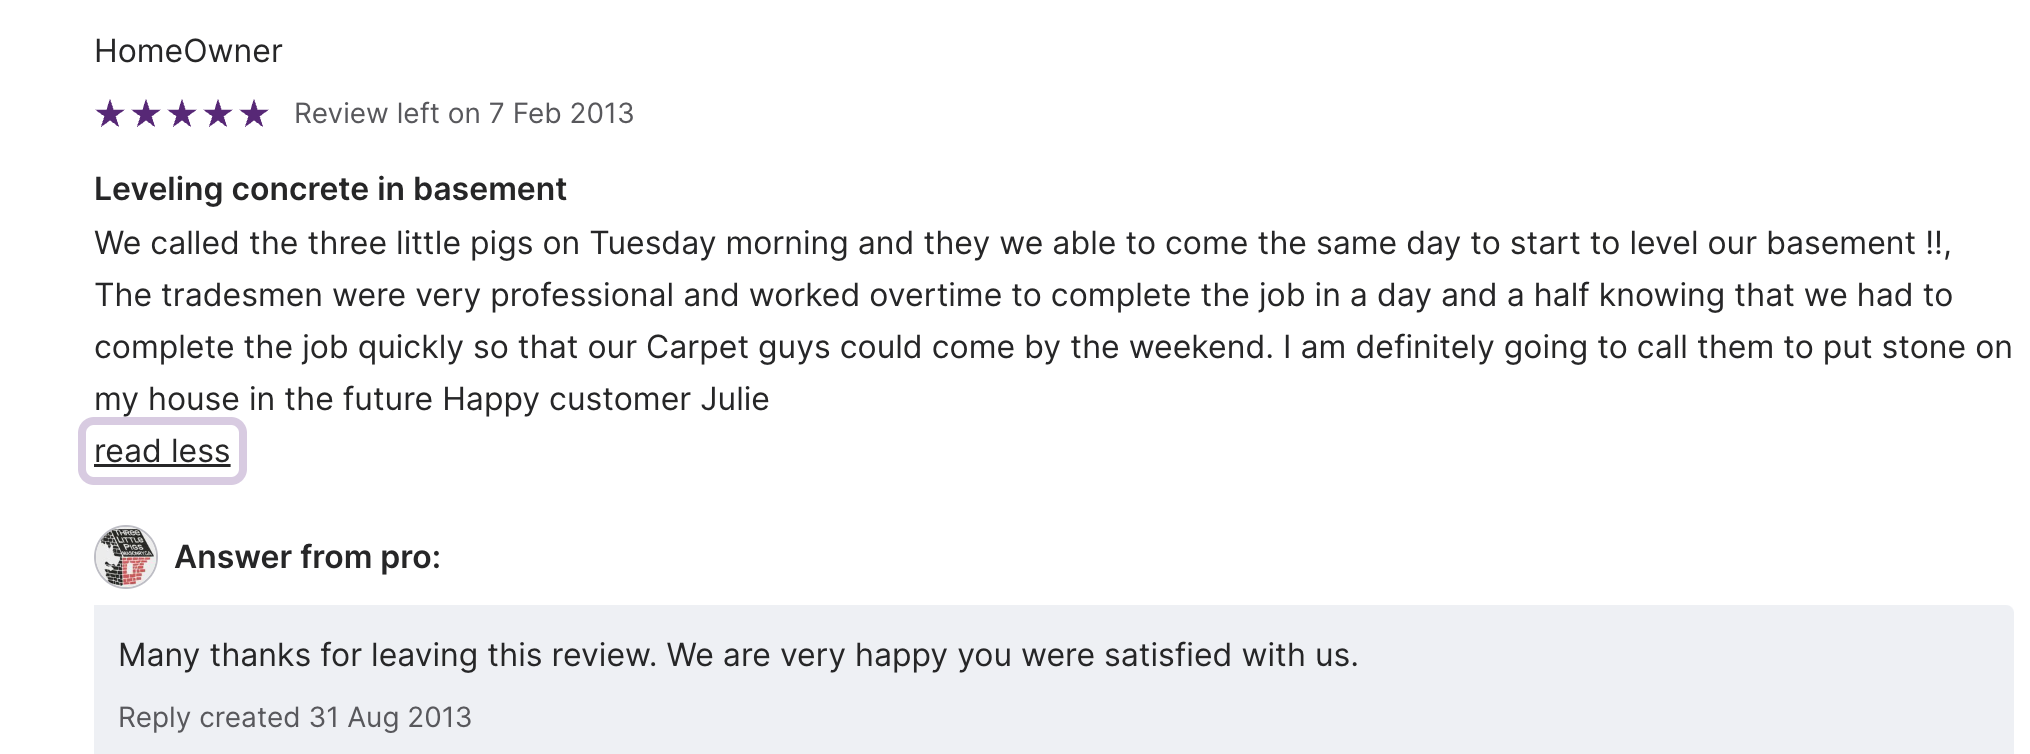Click the Three Little Pigs pro avatar
Viewport: 2030px width, 754px height.
[x=126, y=557]
